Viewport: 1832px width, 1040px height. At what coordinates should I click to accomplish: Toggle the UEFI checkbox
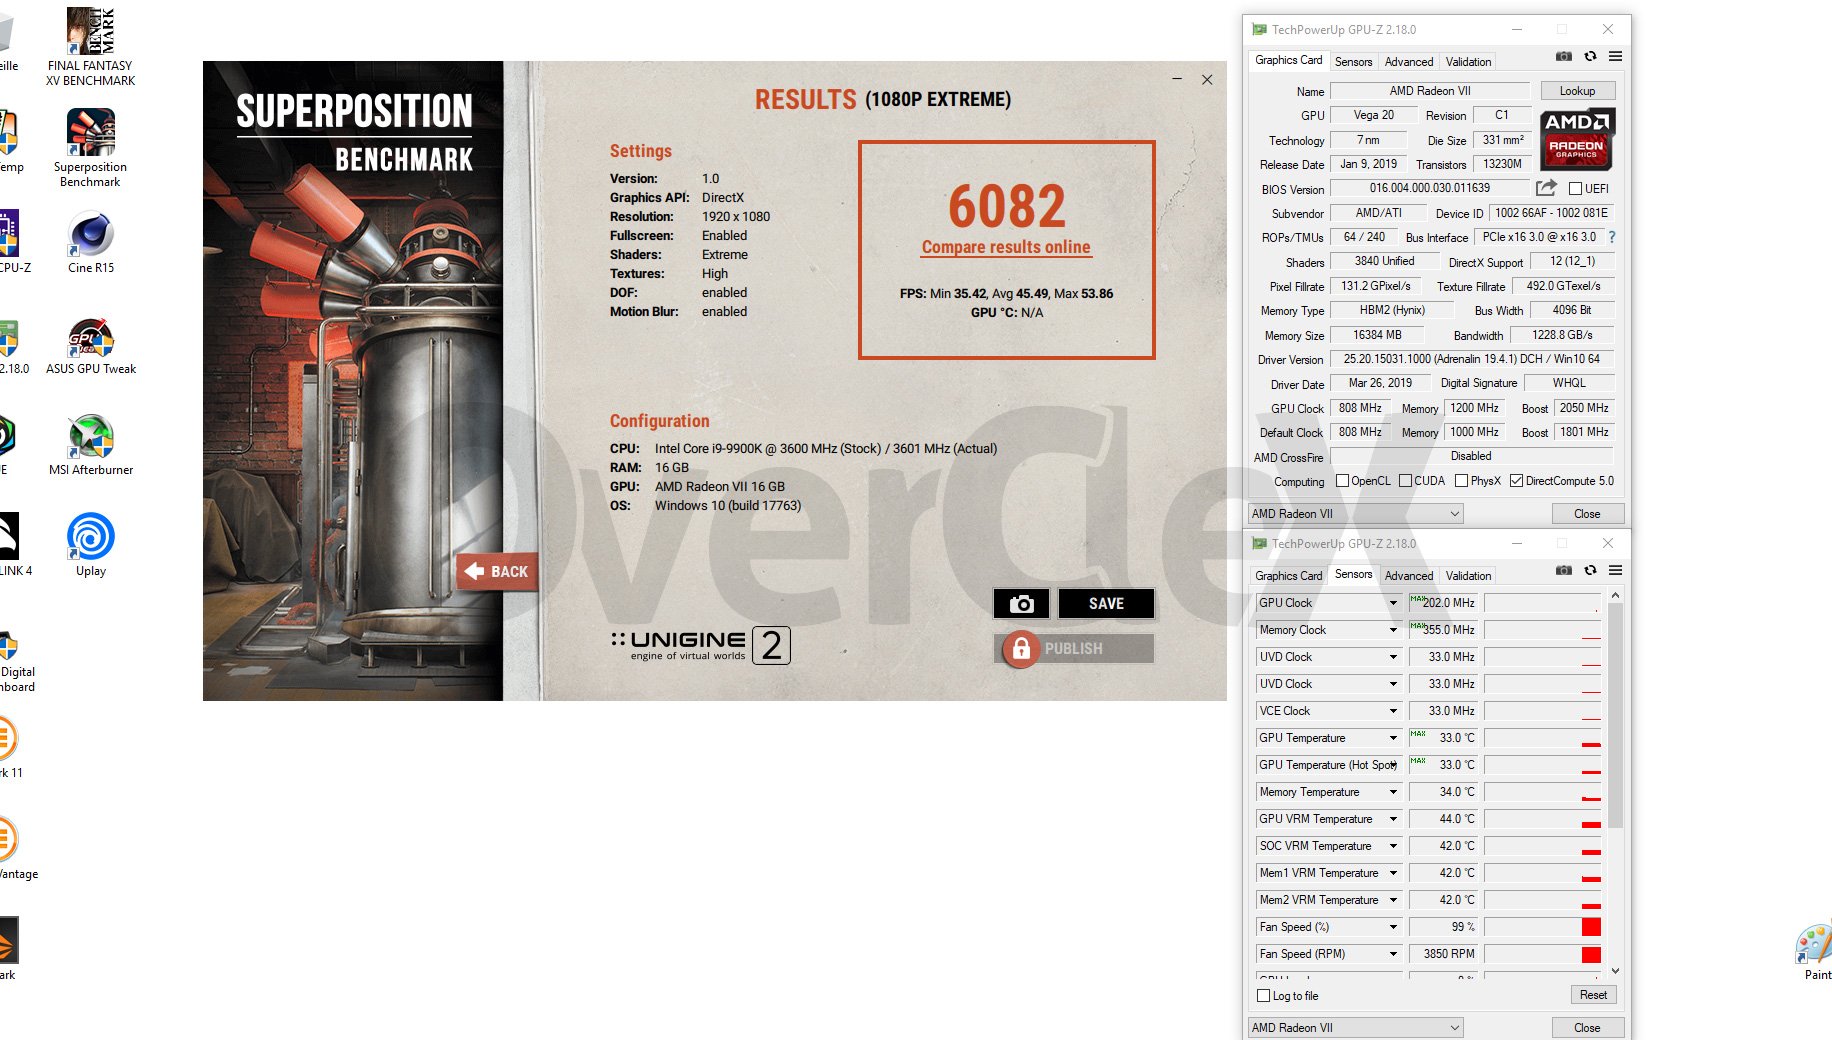pos(1576,189)
